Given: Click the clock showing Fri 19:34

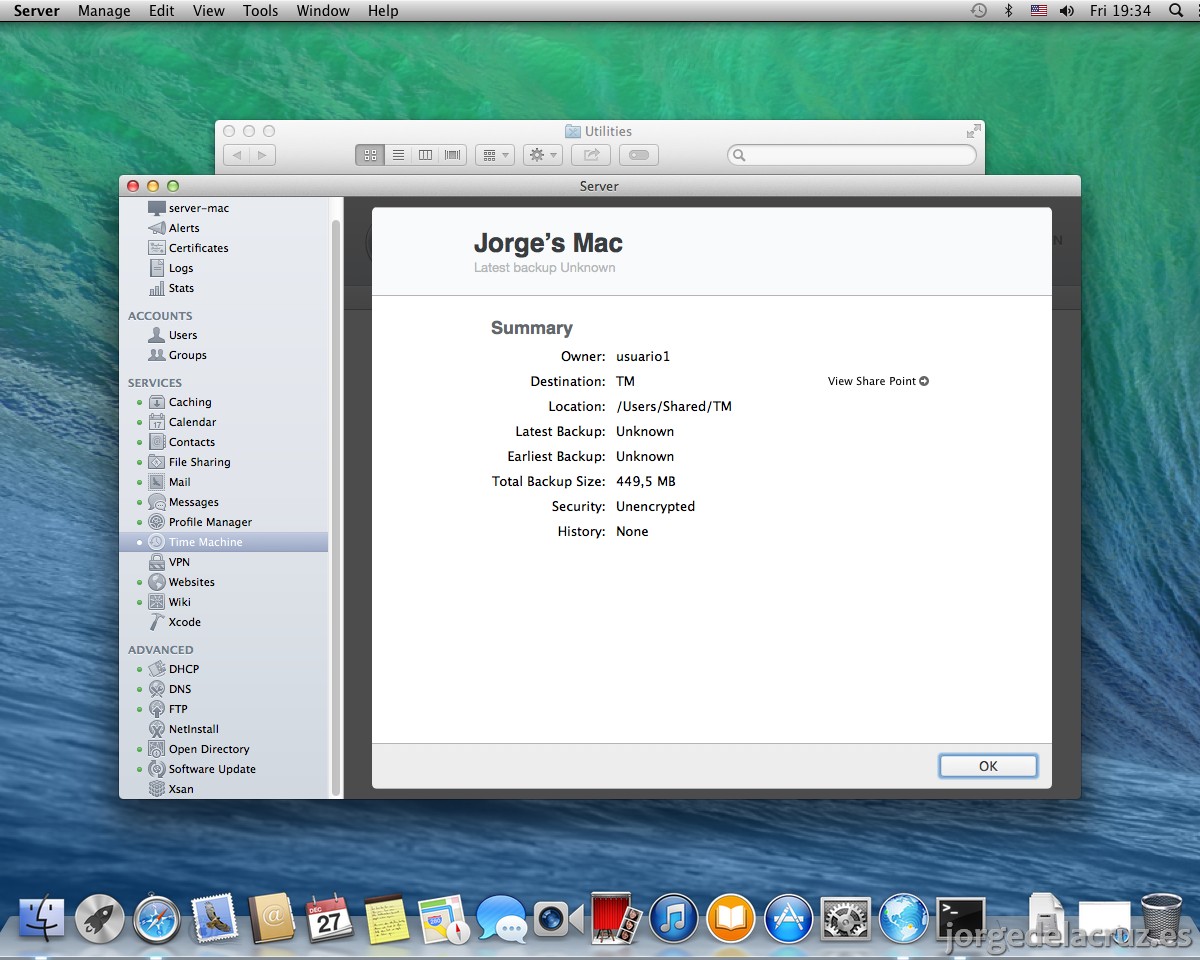Looking at the screenshot, I should 1120,11.
